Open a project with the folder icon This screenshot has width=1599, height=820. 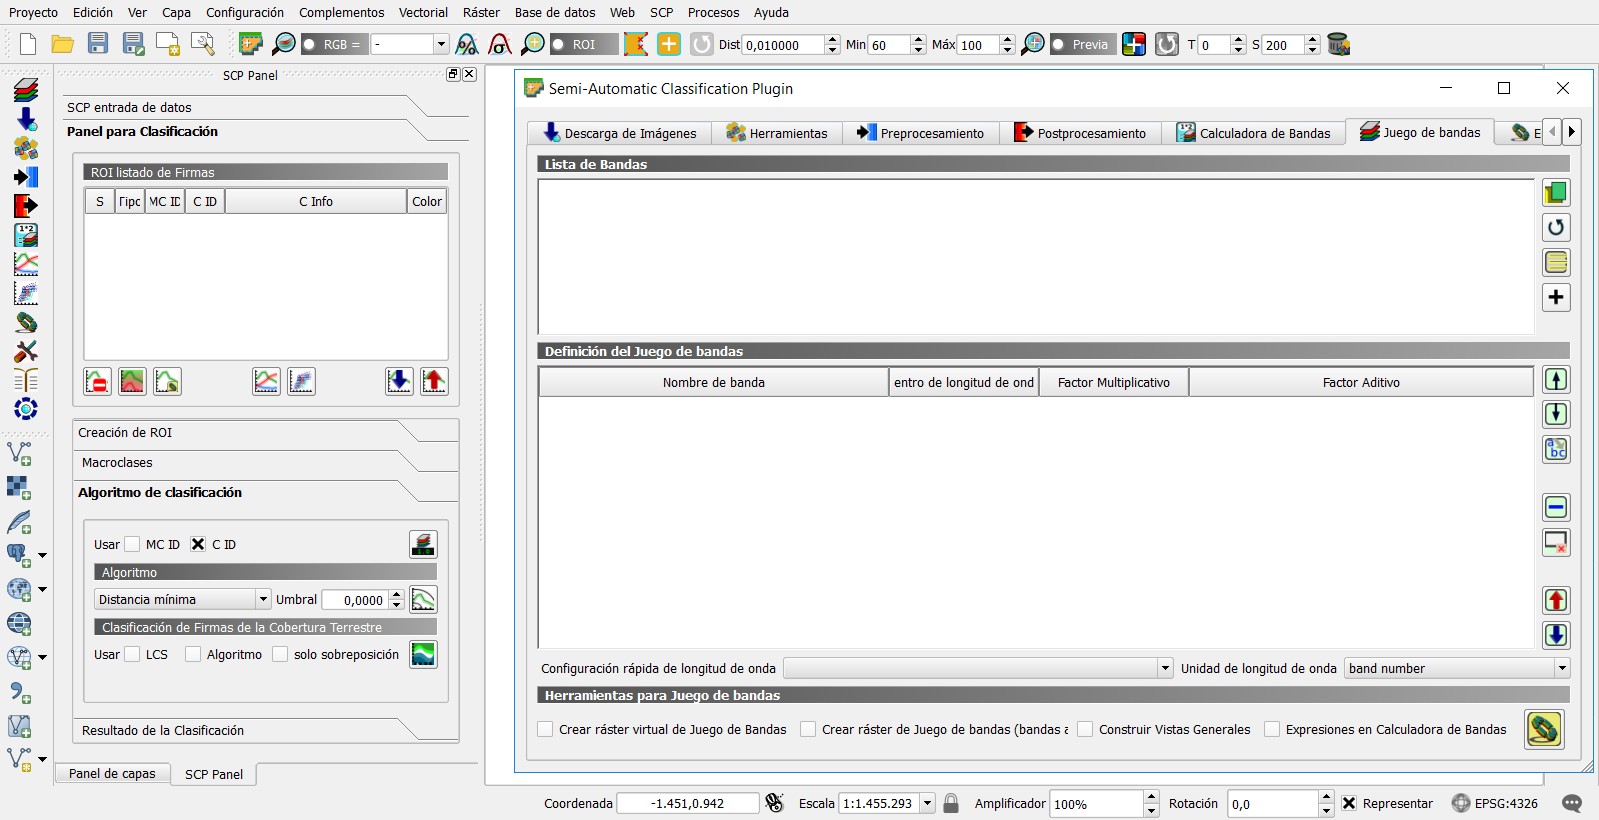(x=63, y=44)
